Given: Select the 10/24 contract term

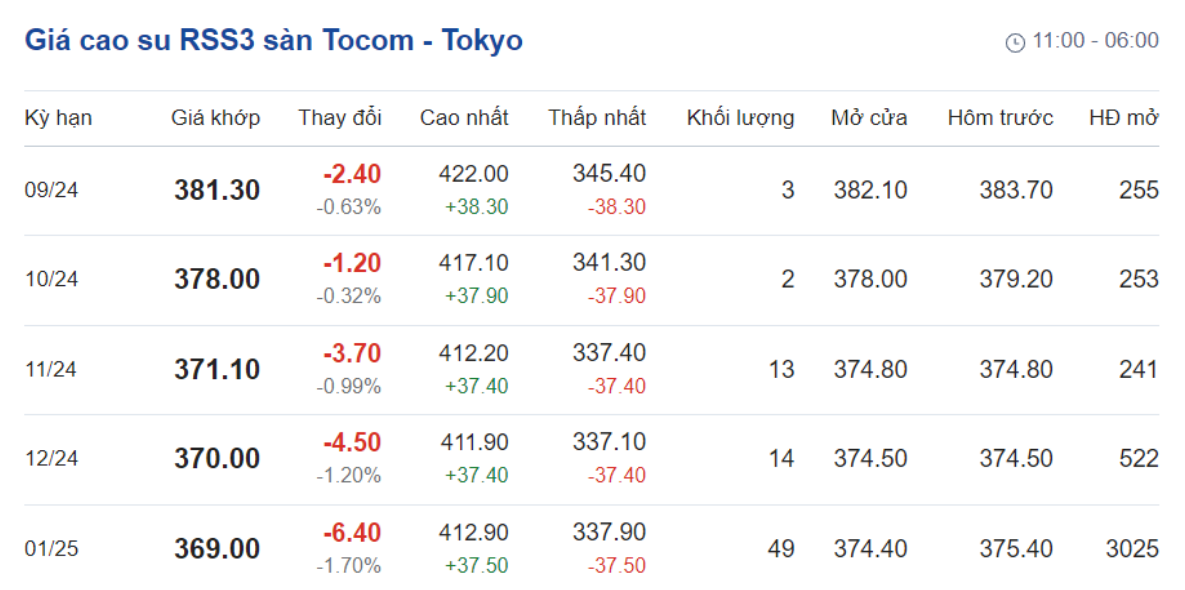Looking at the screenshot, I should [x=51, y=280].
